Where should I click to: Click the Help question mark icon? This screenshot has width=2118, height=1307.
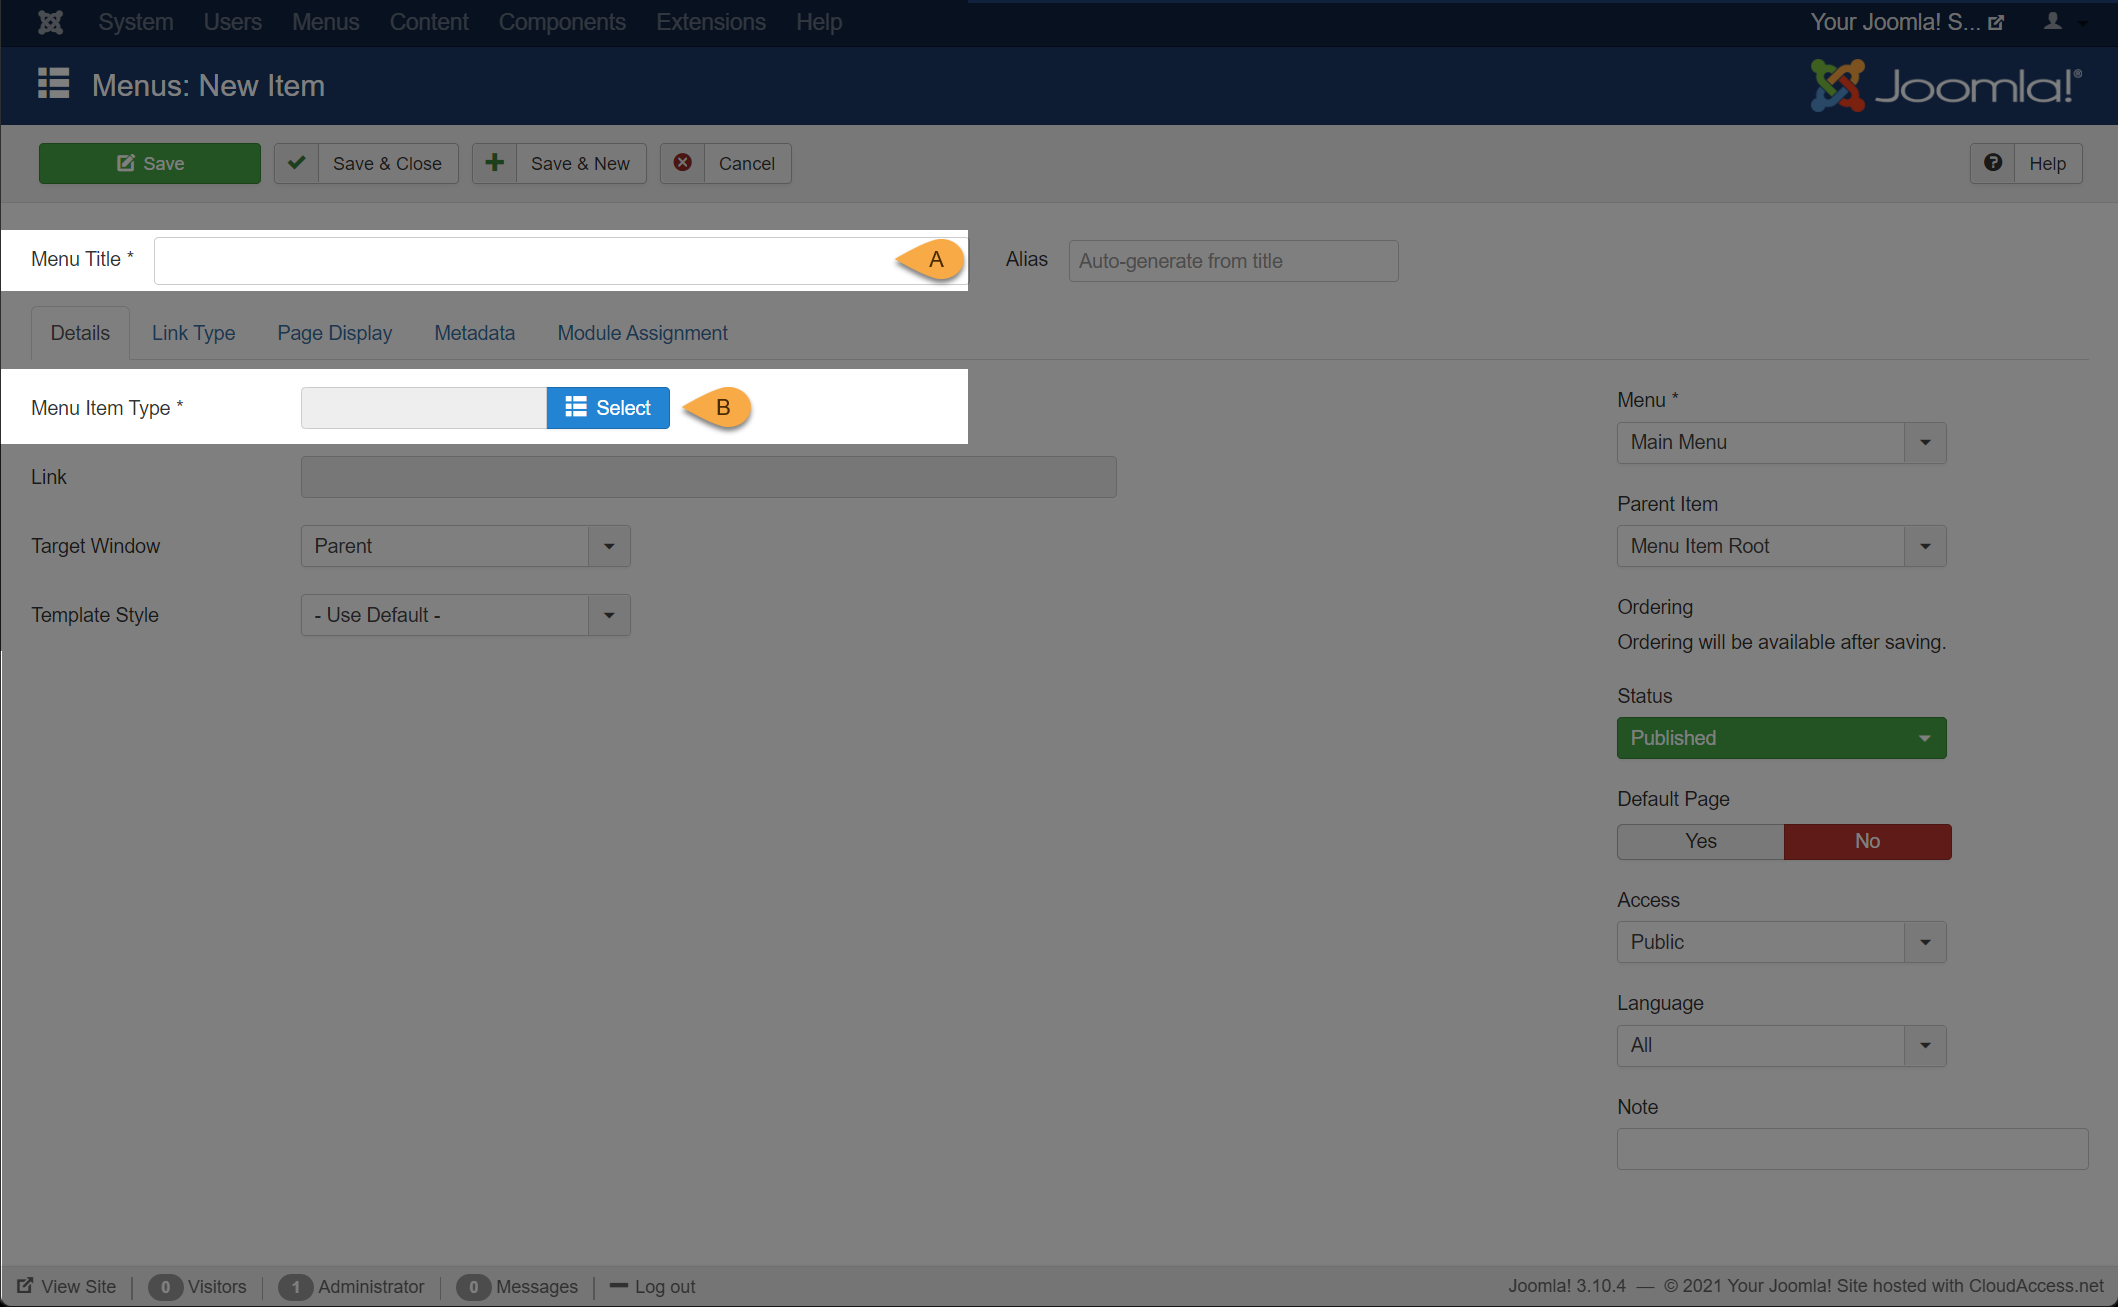pos(1993,163)
